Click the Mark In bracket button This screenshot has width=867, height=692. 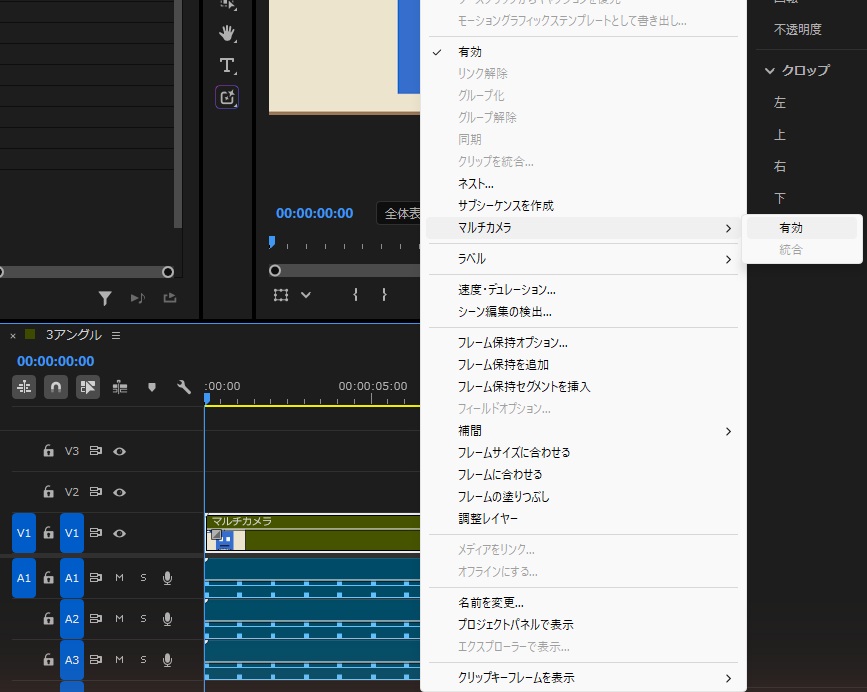(x=355, y=295)
